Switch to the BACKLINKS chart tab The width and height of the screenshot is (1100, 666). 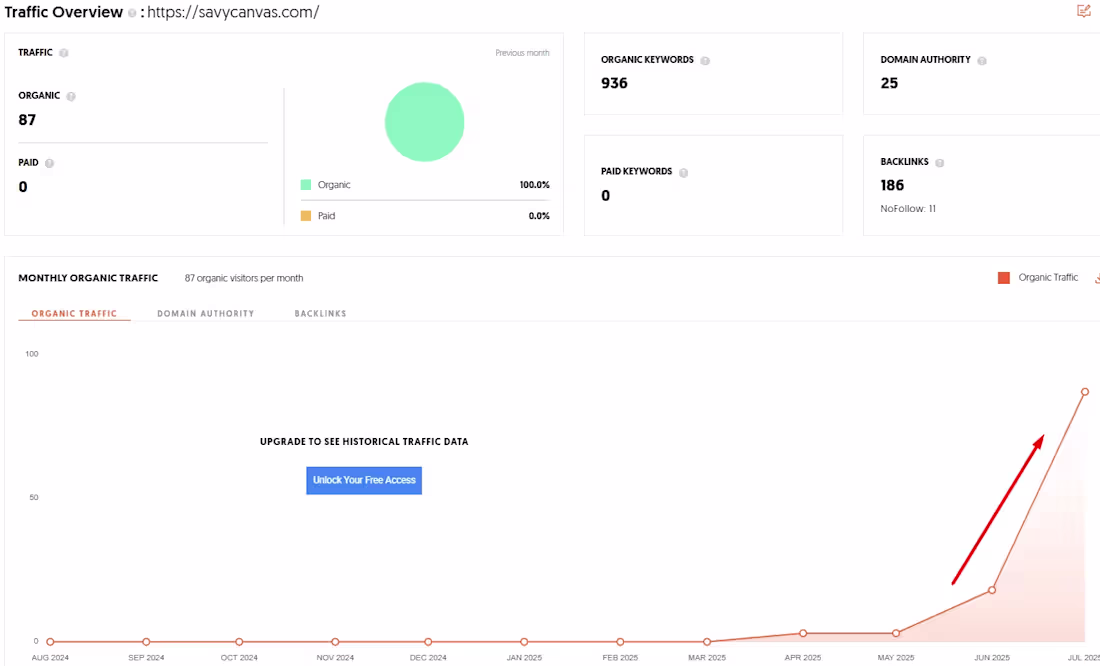[x=321, y=314]
